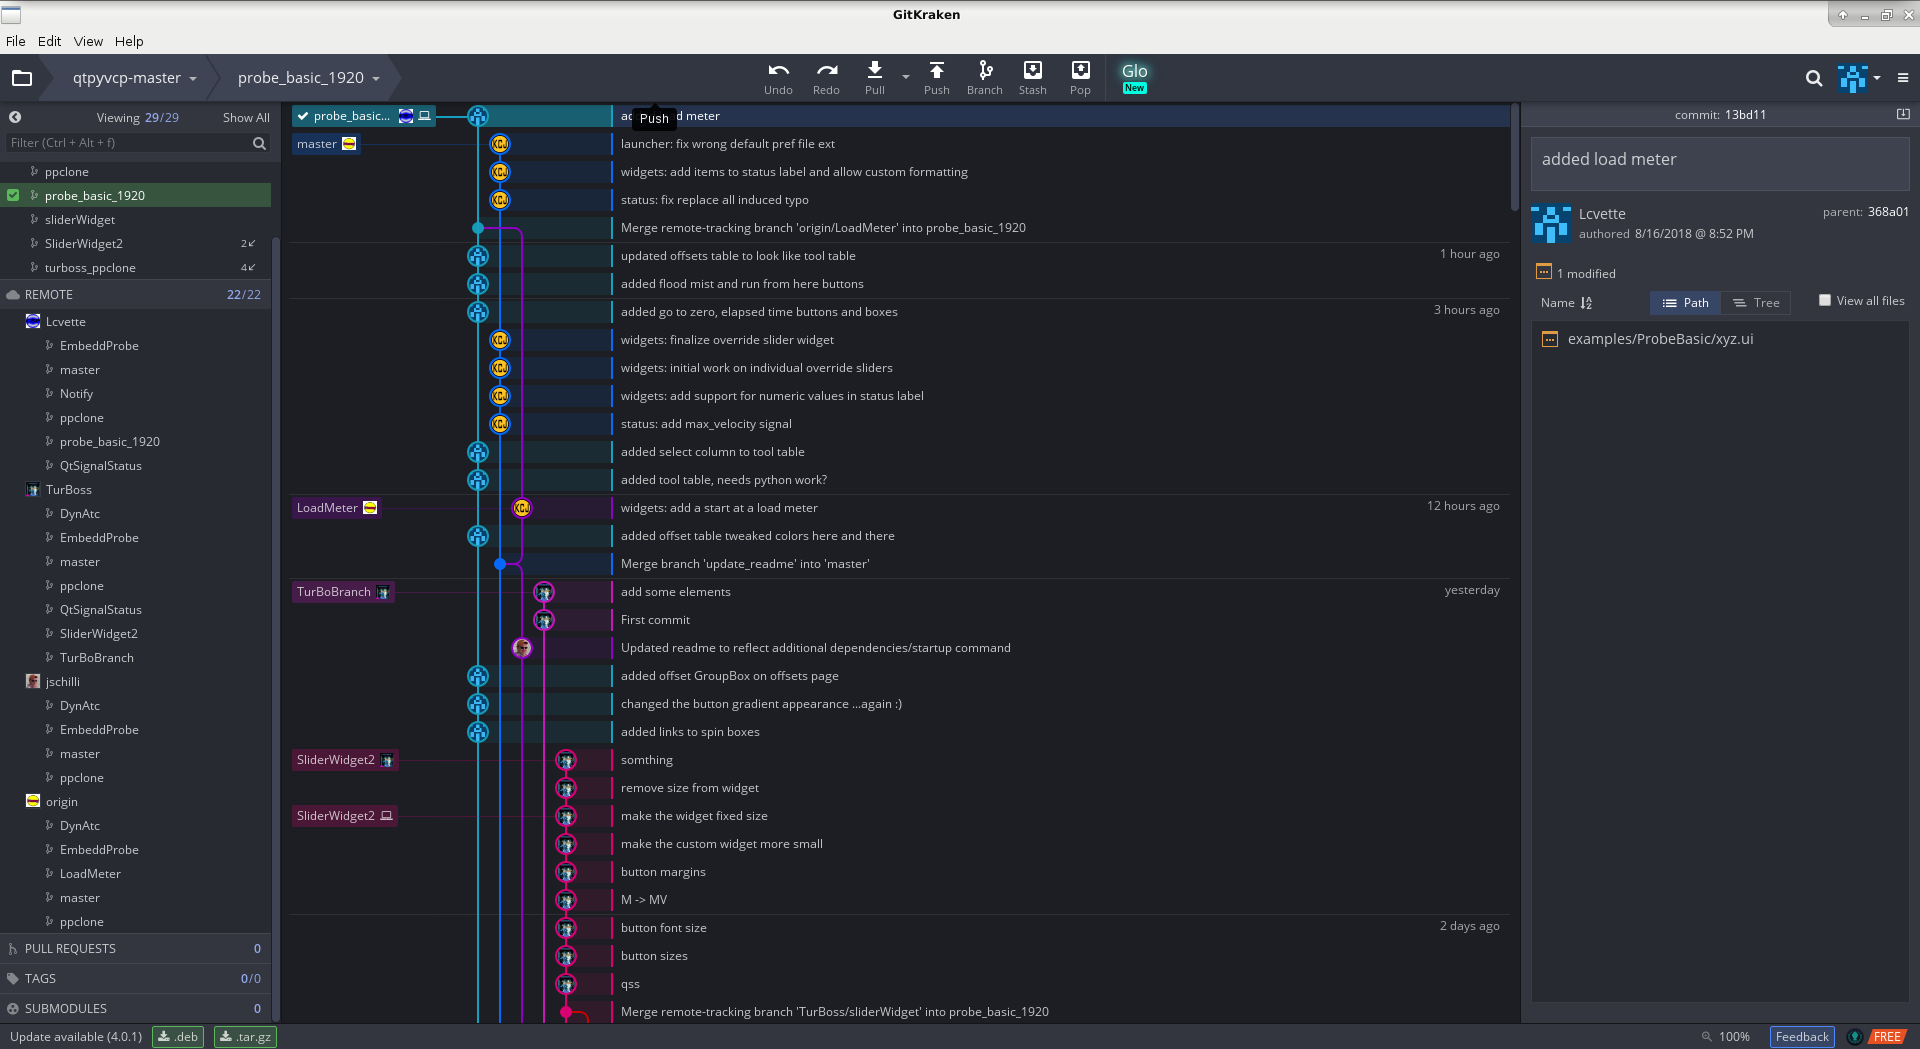
Task: Toggle the probe_basic_1920 checked-out branch checkbox
Action: click(x=13, y=195)
